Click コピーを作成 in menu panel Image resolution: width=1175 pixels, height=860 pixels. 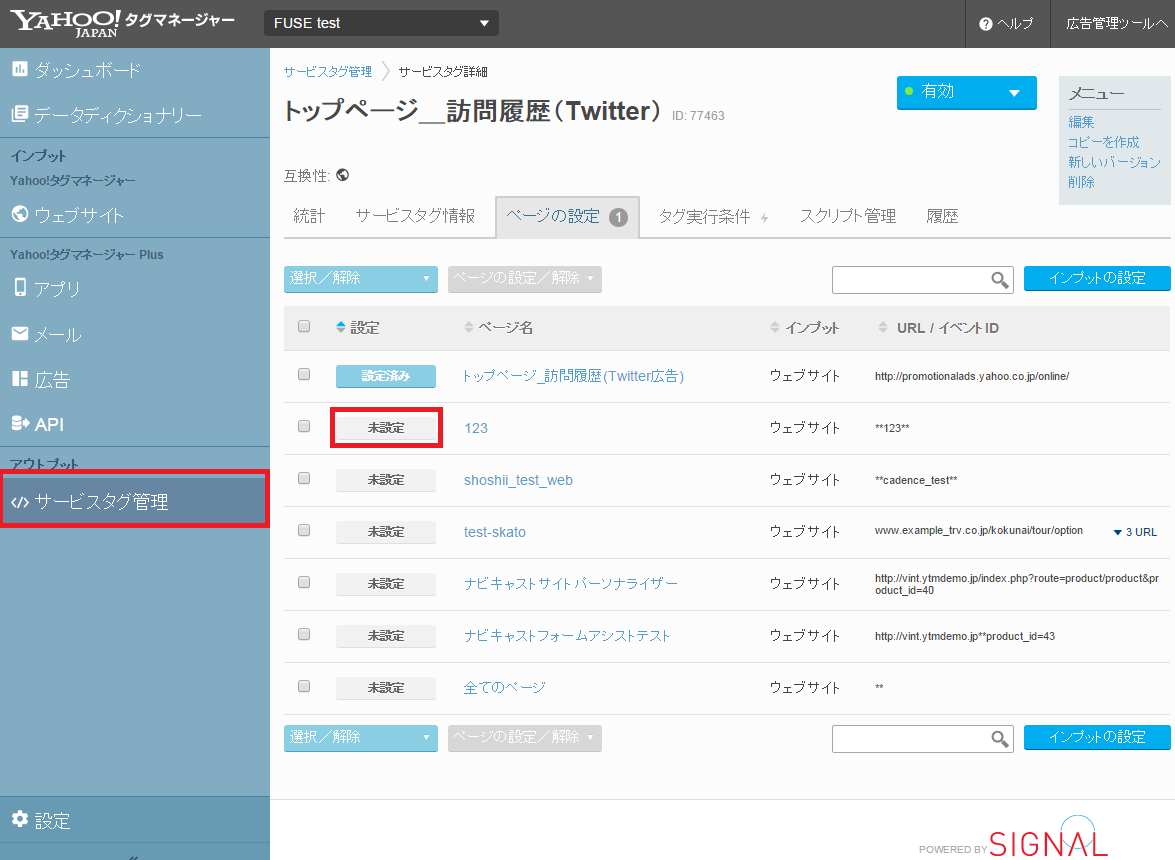[x=1103, y=142]
